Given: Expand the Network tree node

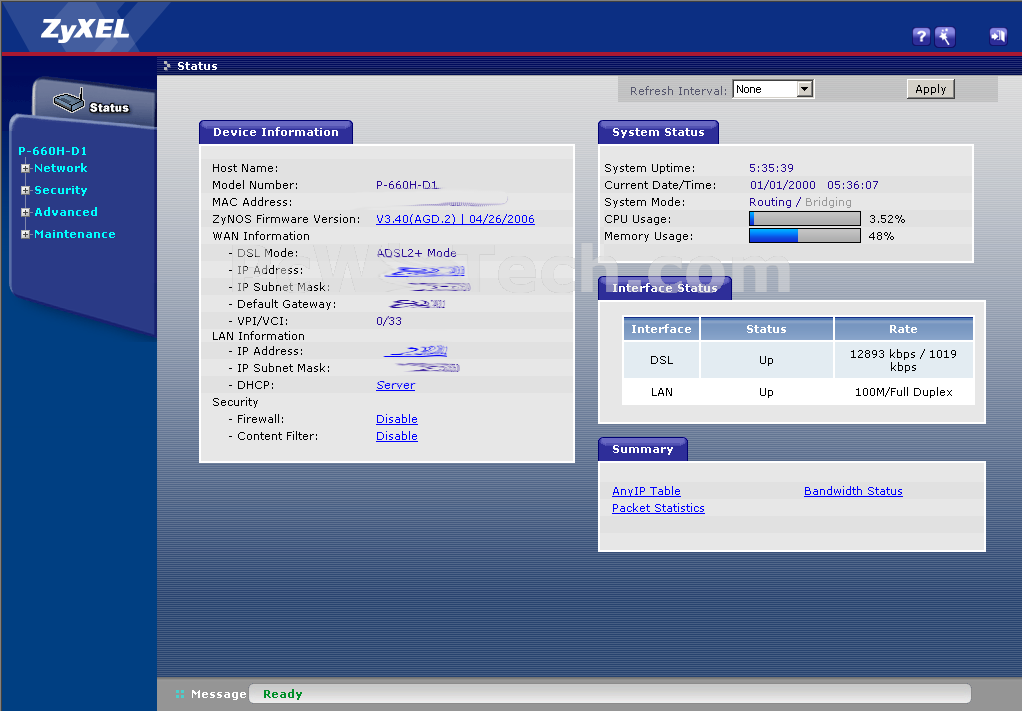Looking at the screenshot, I should click(25, 168).
